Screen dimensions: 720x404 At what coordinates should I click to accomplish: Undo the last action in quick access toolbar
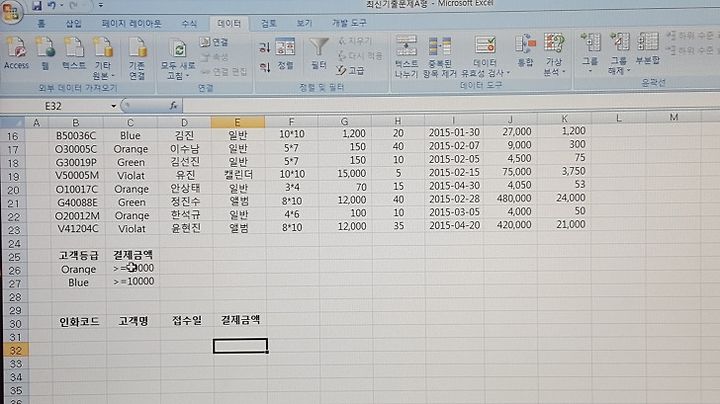[x=52, y=6]
